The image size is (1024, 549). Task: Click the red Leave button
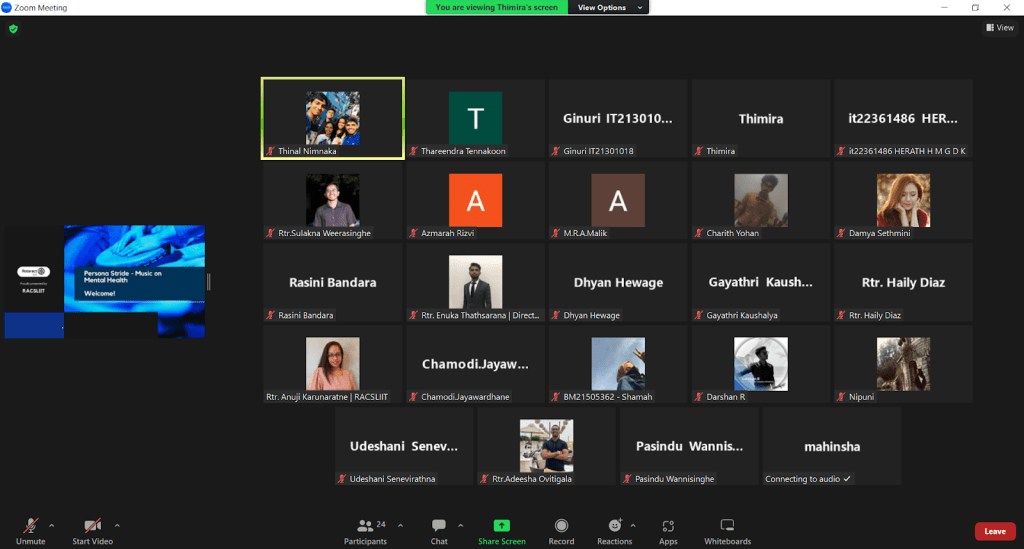(994, 531)
